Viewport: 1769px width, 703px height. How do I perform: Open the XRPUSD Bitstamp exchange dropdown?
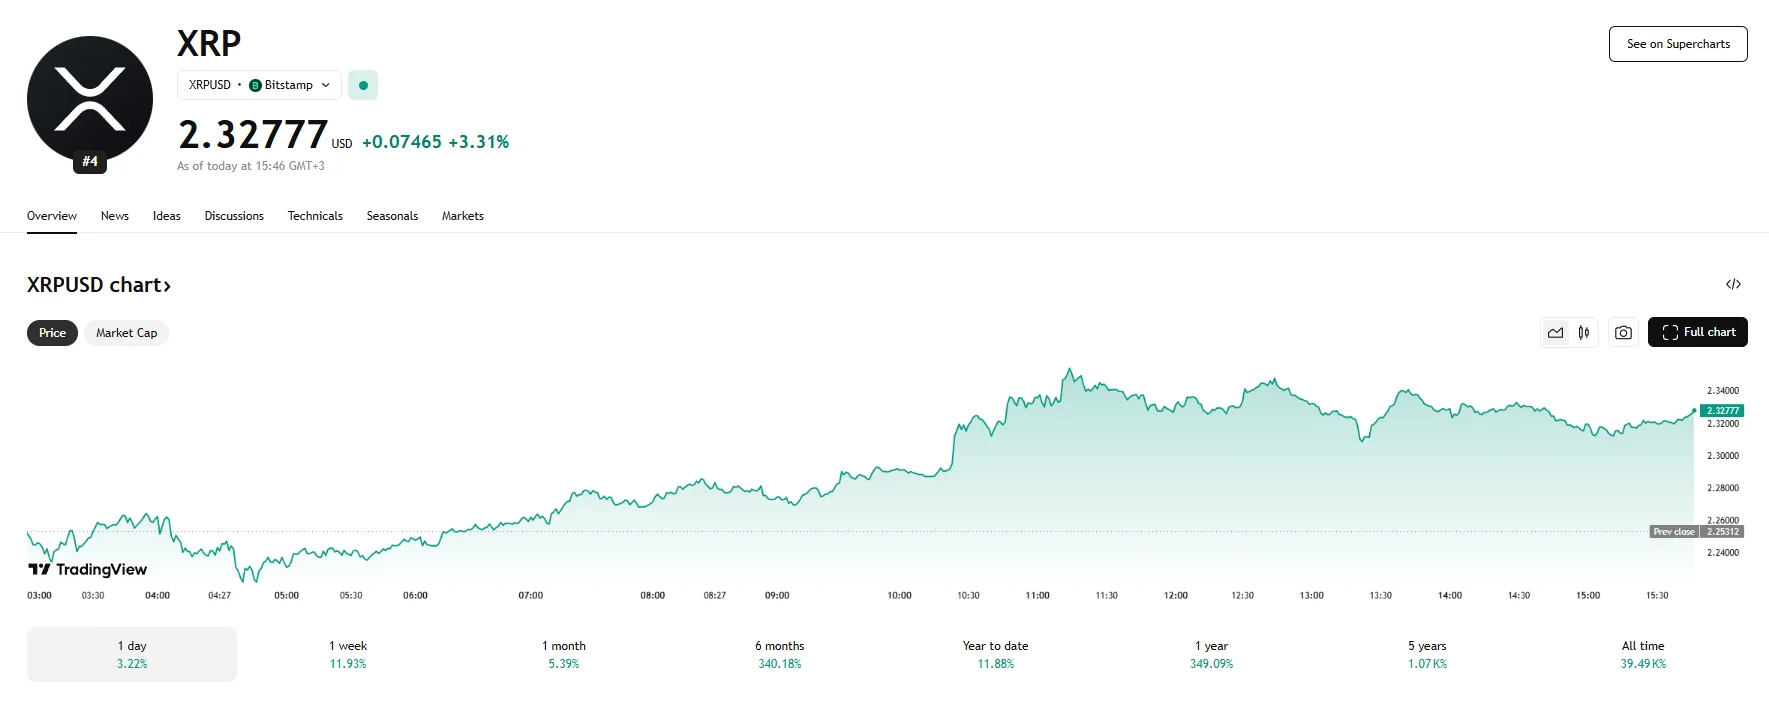259,85
